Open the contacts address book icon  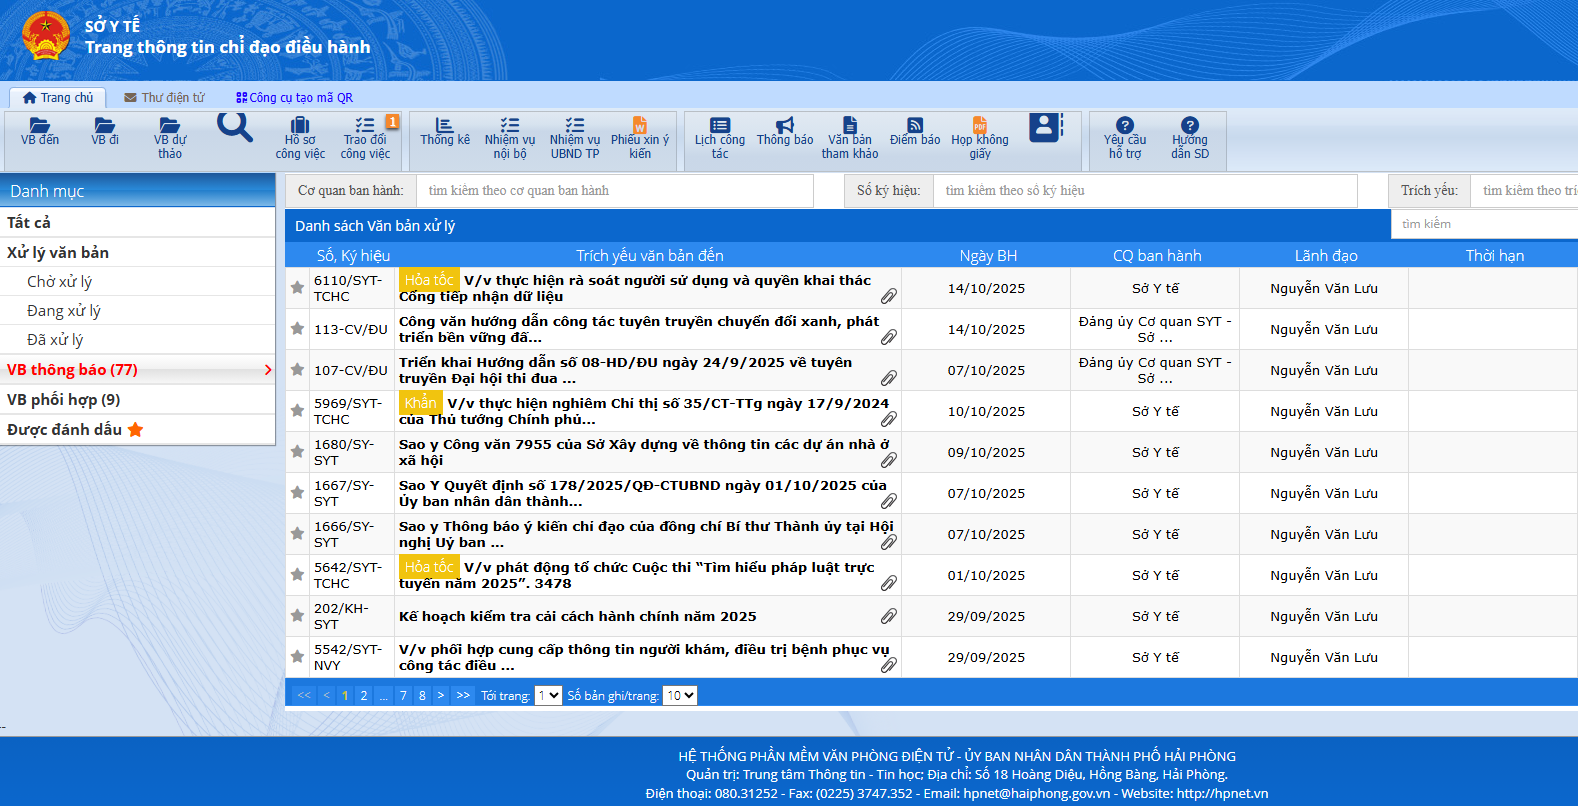1045,127
